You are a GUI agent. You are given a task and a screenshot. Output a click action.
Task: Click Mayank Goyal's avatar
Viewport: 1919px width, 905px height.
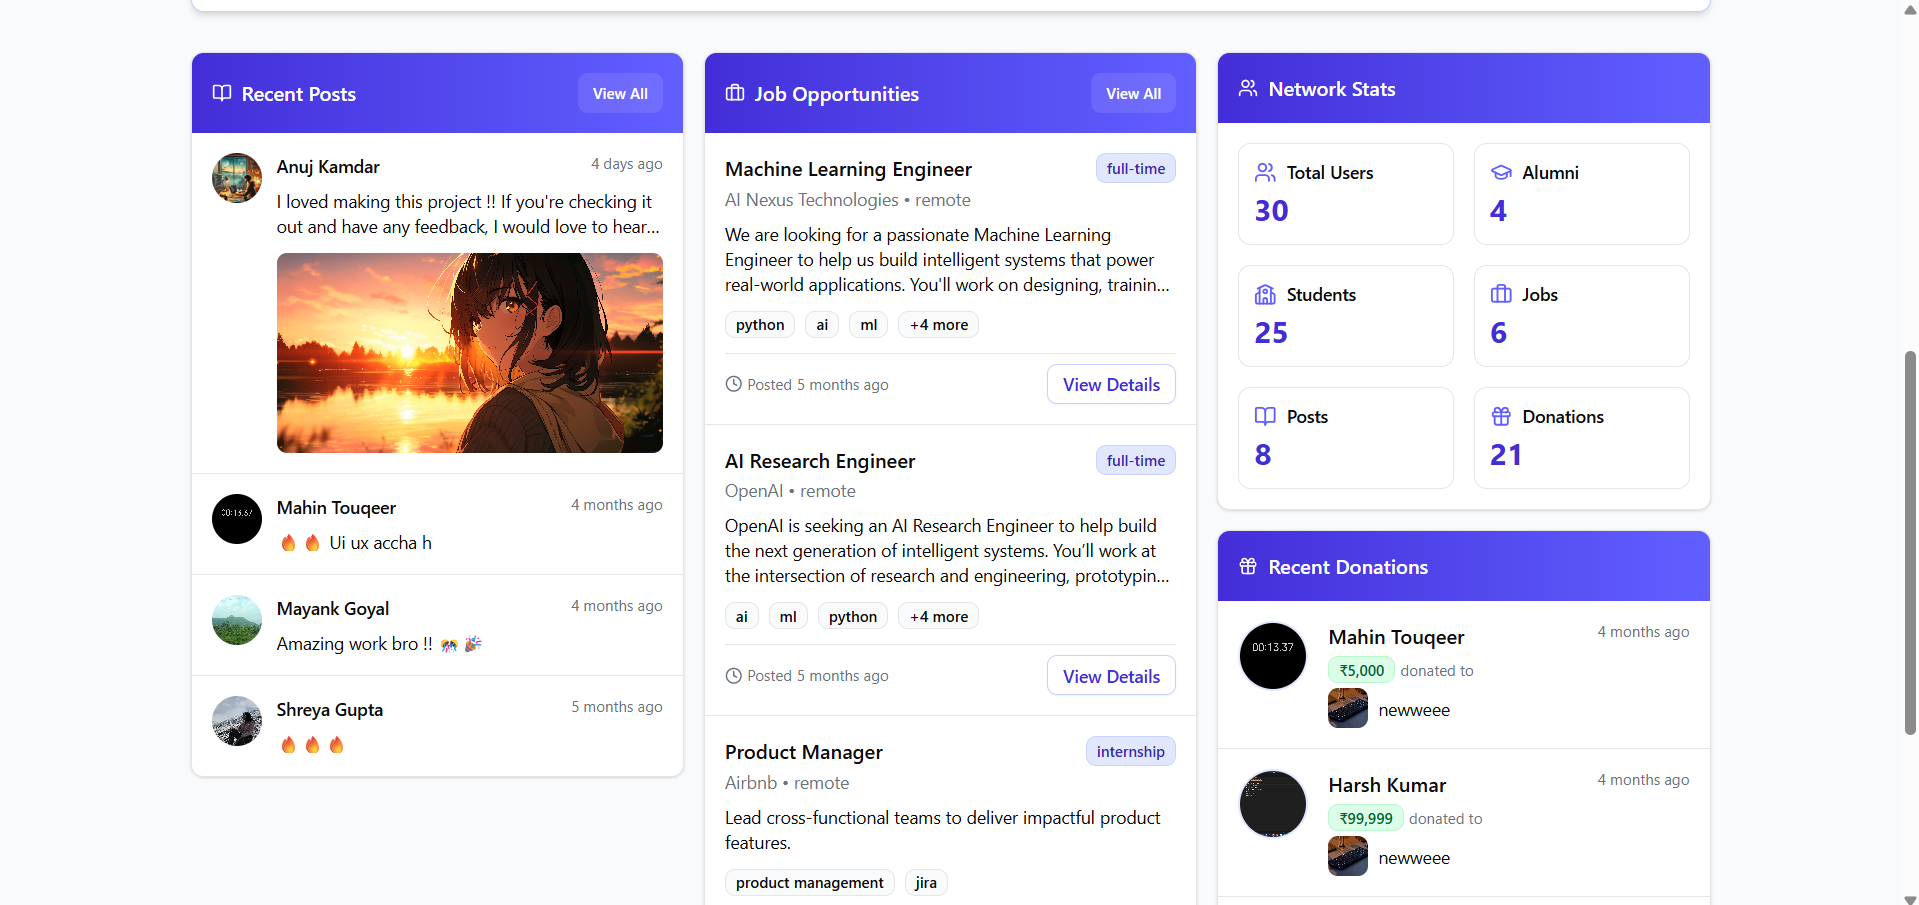[x=237, y=620]
